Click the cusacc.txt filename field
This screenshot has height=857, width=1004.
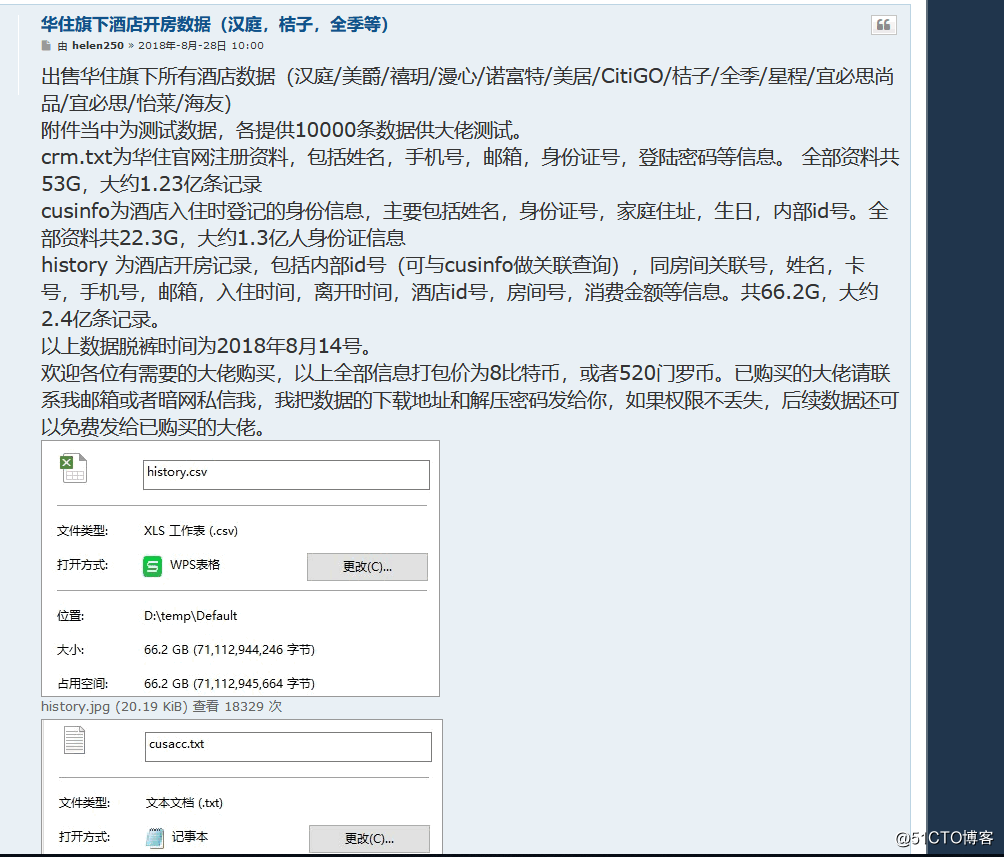tap(288, 747)
